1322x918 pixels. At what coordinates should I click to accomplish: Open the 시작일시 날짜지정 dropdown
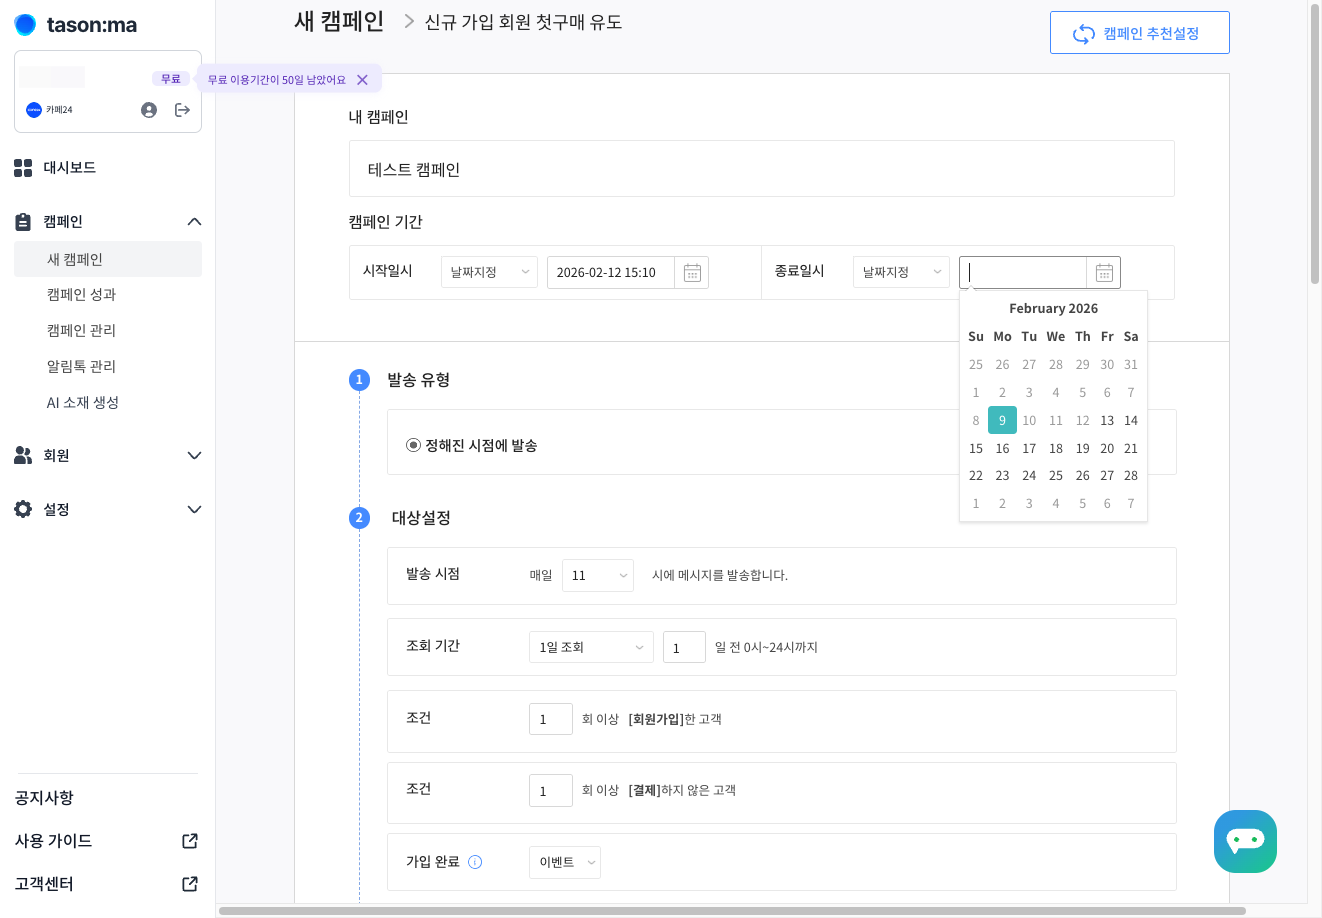pos(489,272)
